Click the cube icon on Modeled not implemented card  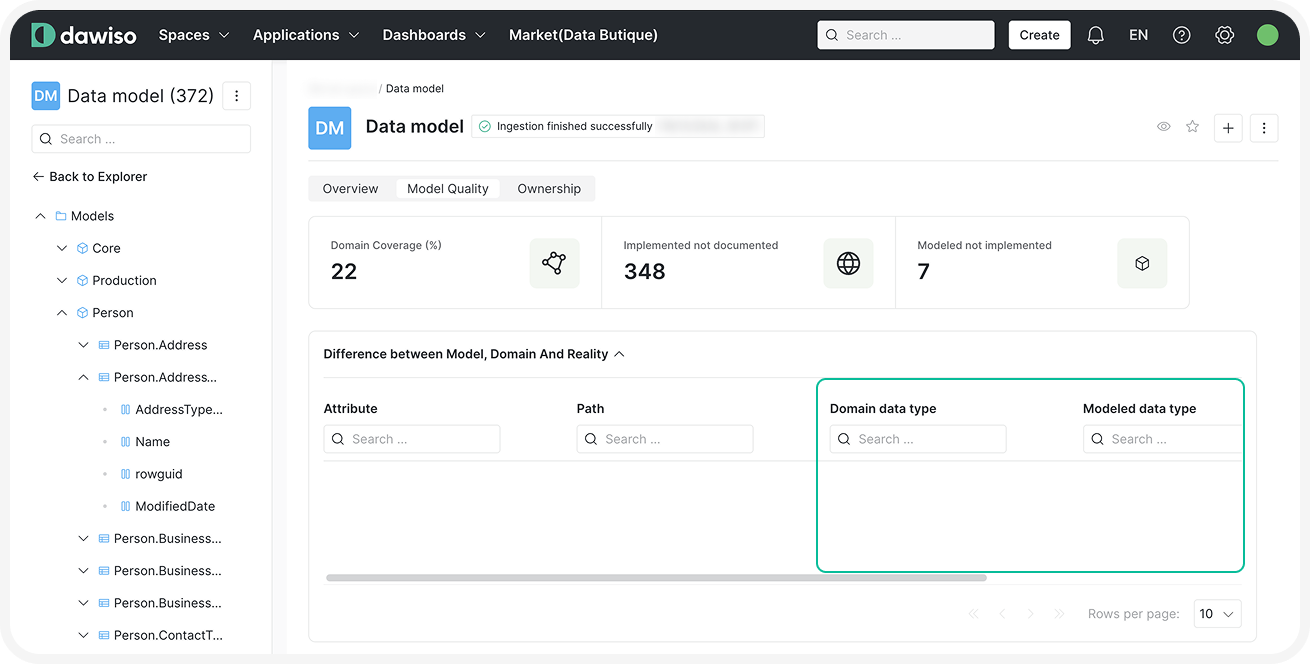1142,263
